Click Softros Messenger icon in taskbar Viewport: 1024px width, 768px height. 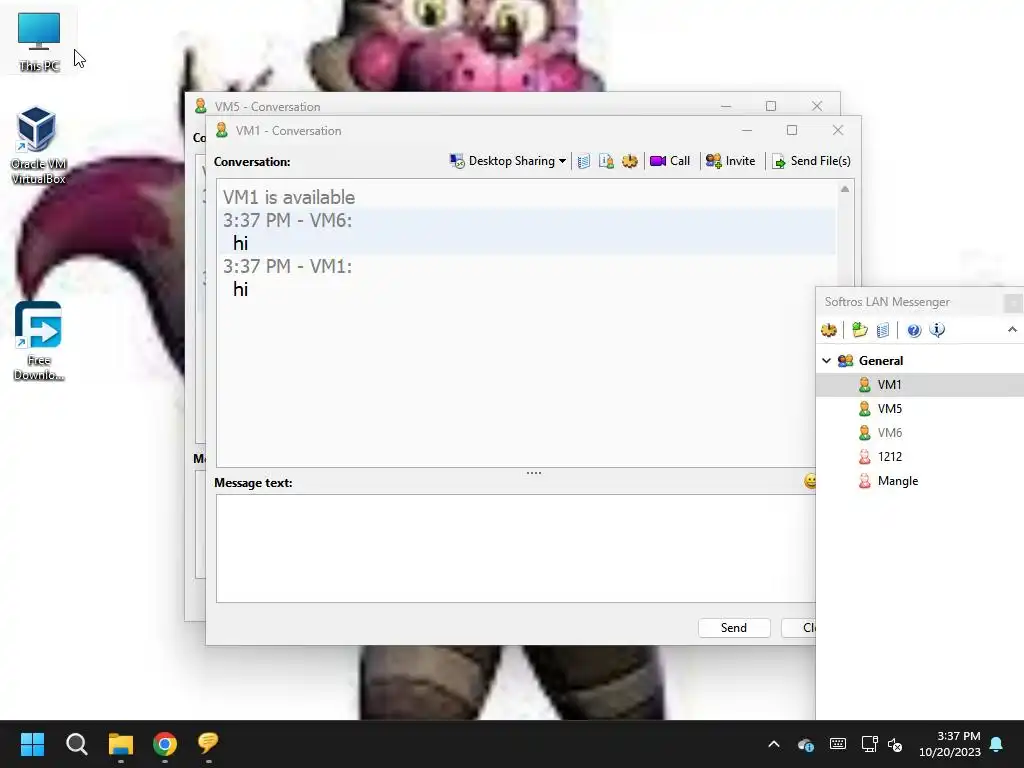tap(208, 744)
